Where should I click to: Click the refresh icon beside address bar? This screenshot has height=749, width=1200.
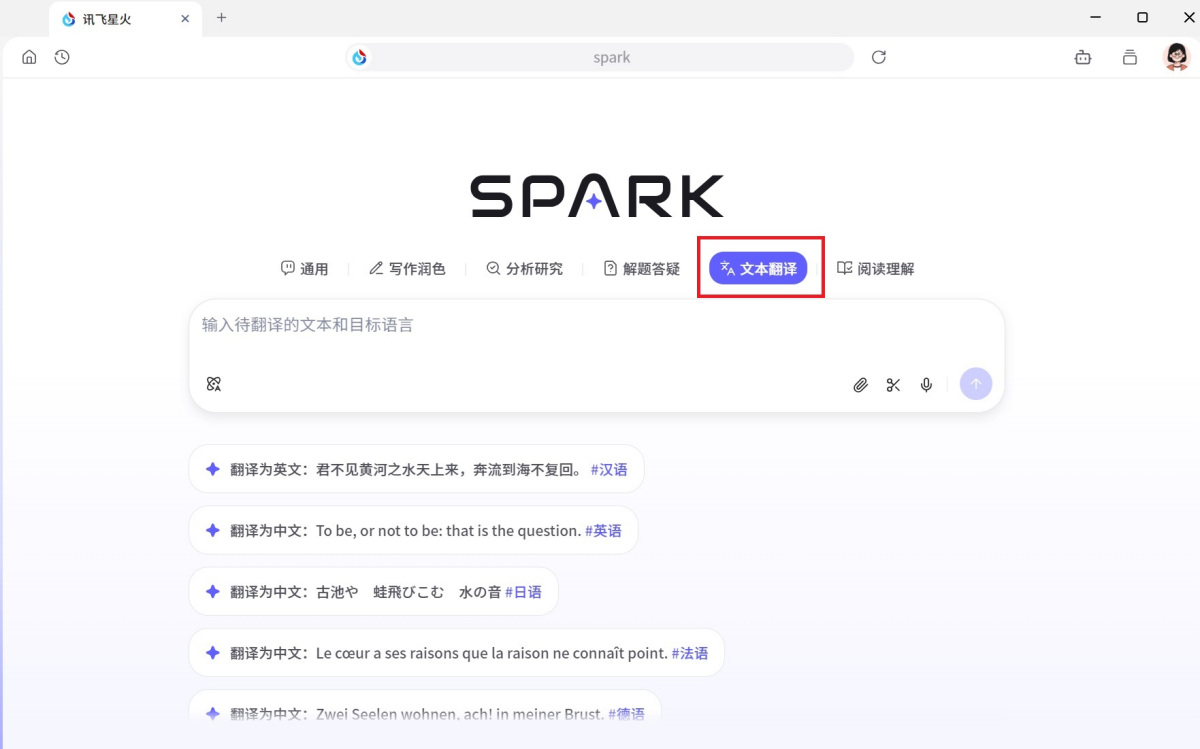coord(879,57)
